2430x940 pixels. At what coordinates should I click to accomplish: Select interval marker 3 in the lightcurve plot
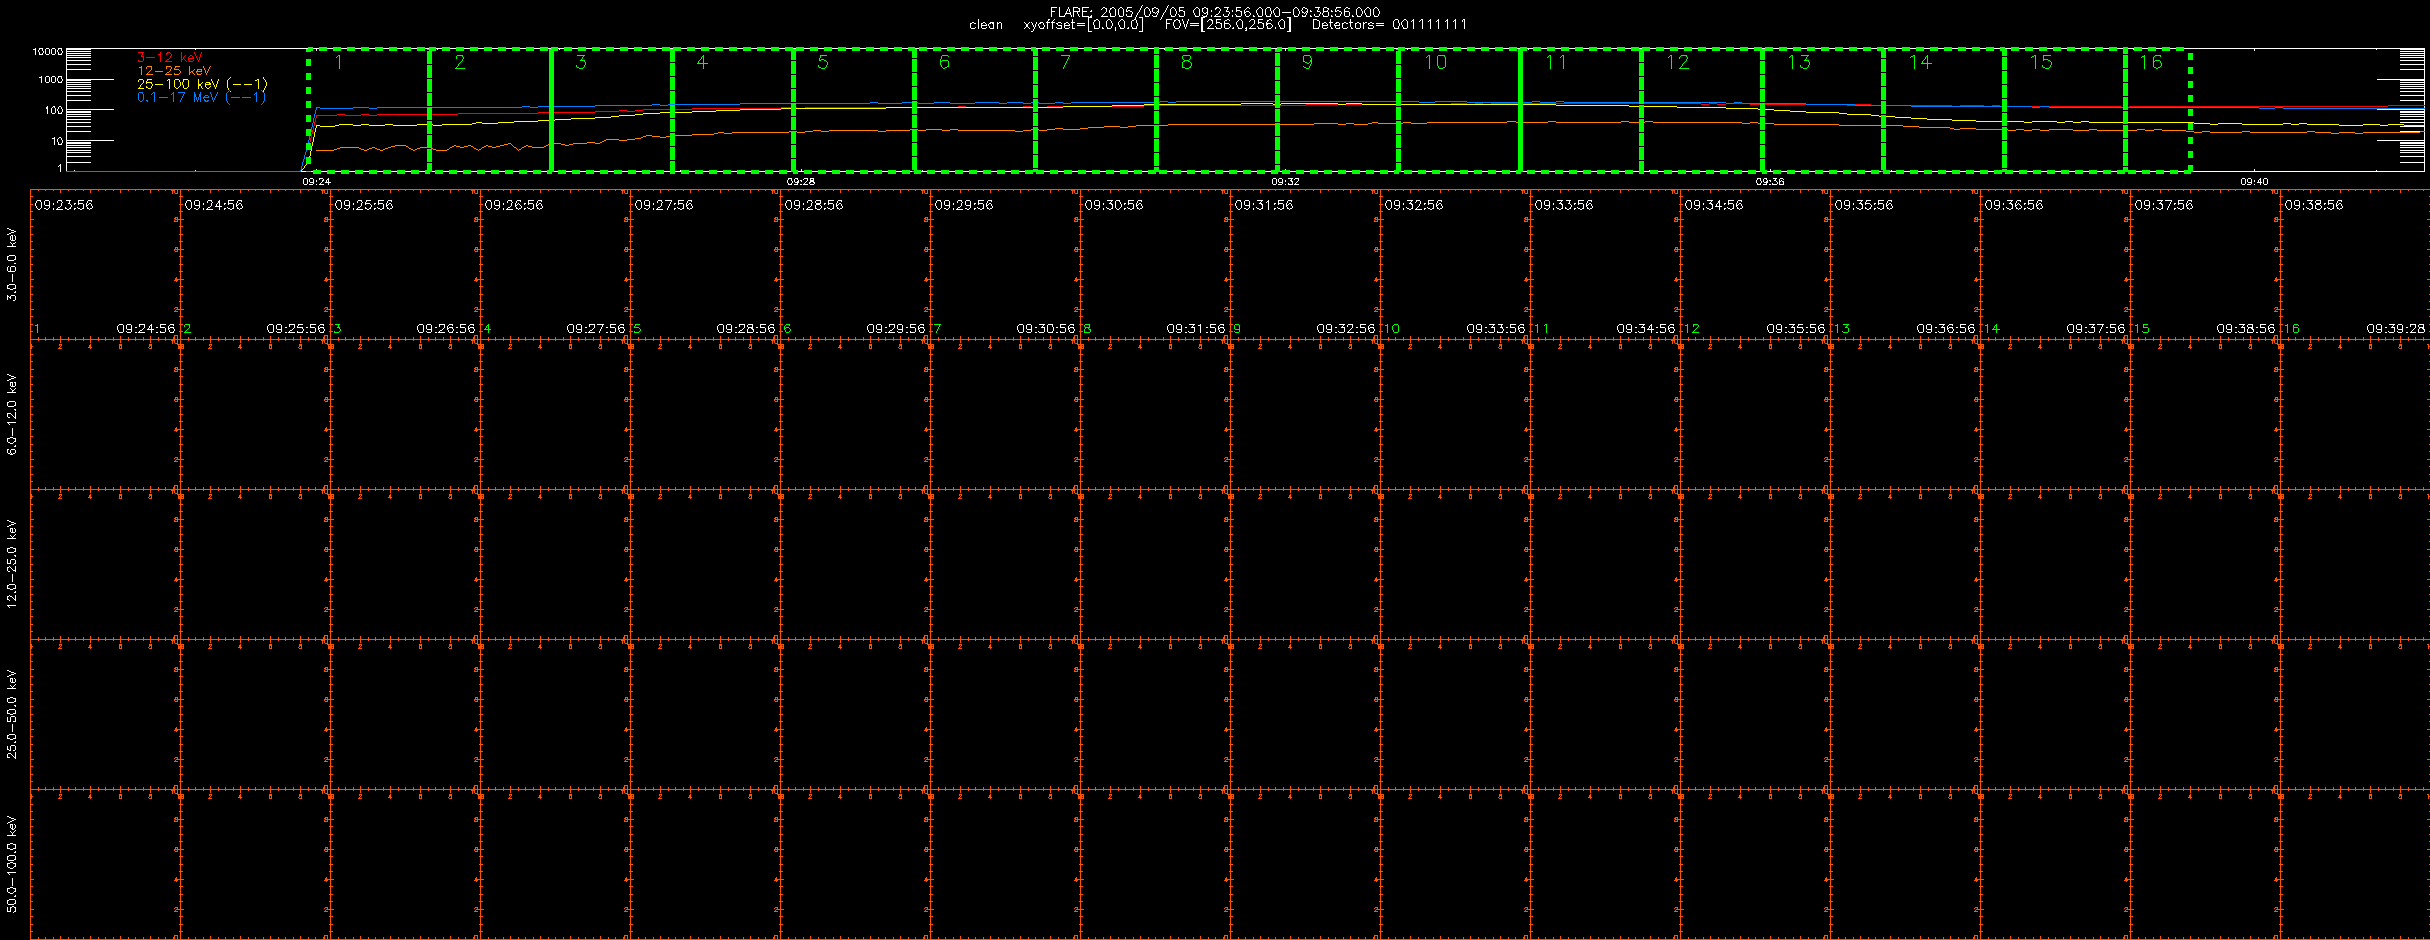coord(581,63)
